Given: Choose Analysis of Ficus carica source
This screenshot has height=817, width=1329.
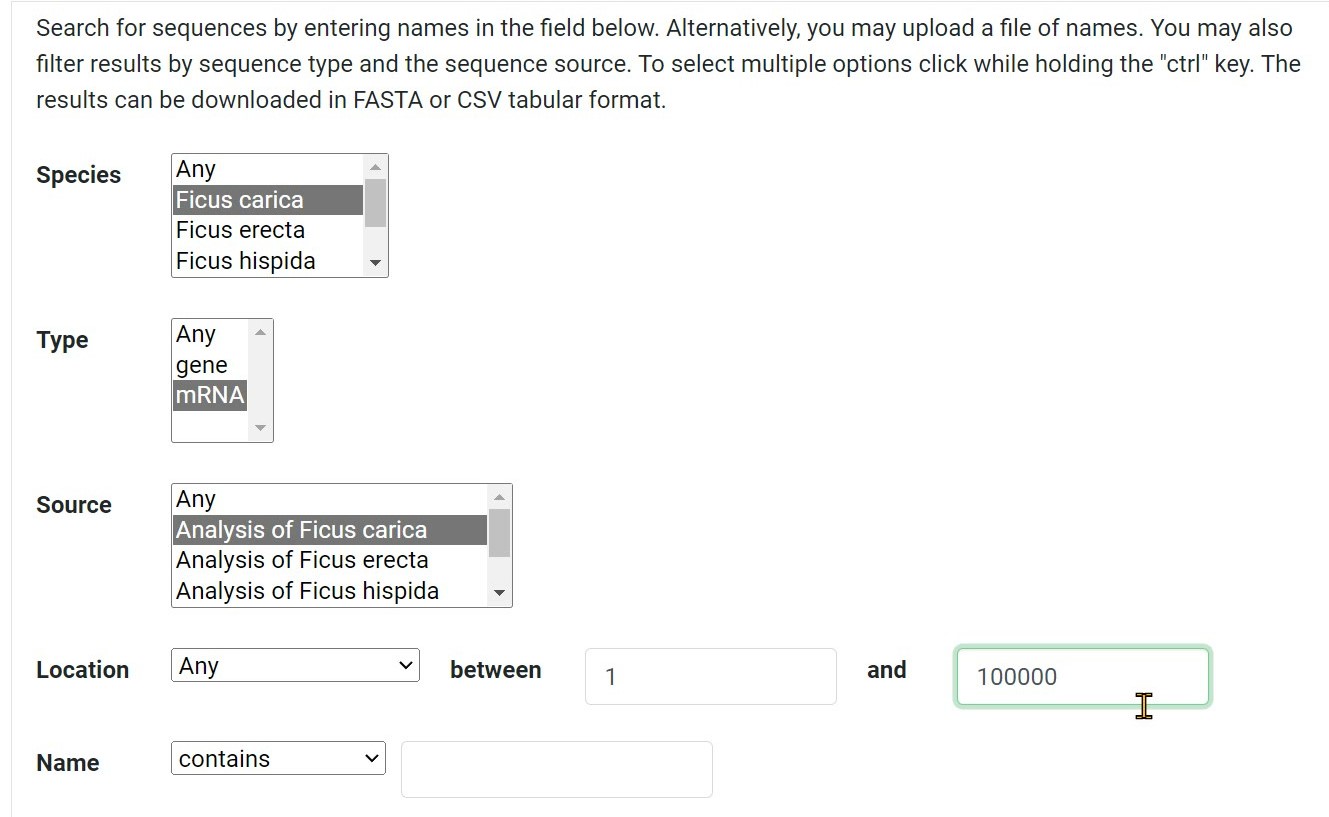Looking at the screenshot, I should click(x=329, y=530).
